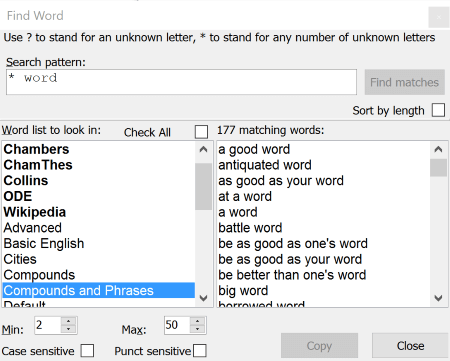Decrease the Min value with down arrow

[x=68, y=329]
